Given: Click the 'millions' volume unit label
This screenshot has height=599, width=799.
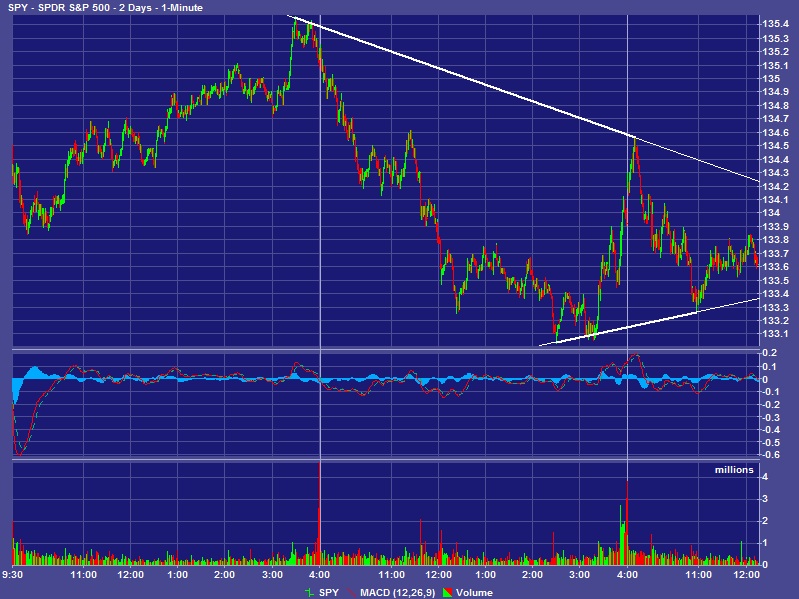Looking at the screenshot, I should click(x=734, y=470).
